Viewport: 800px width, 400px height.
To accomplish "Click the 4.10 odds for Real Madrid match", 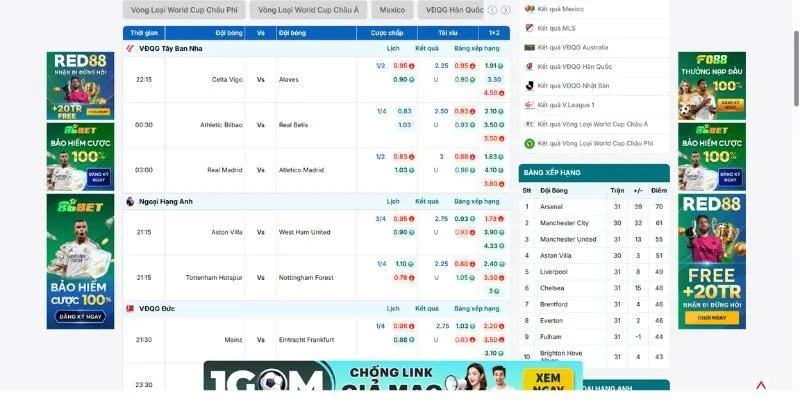I will pos(494,170).
